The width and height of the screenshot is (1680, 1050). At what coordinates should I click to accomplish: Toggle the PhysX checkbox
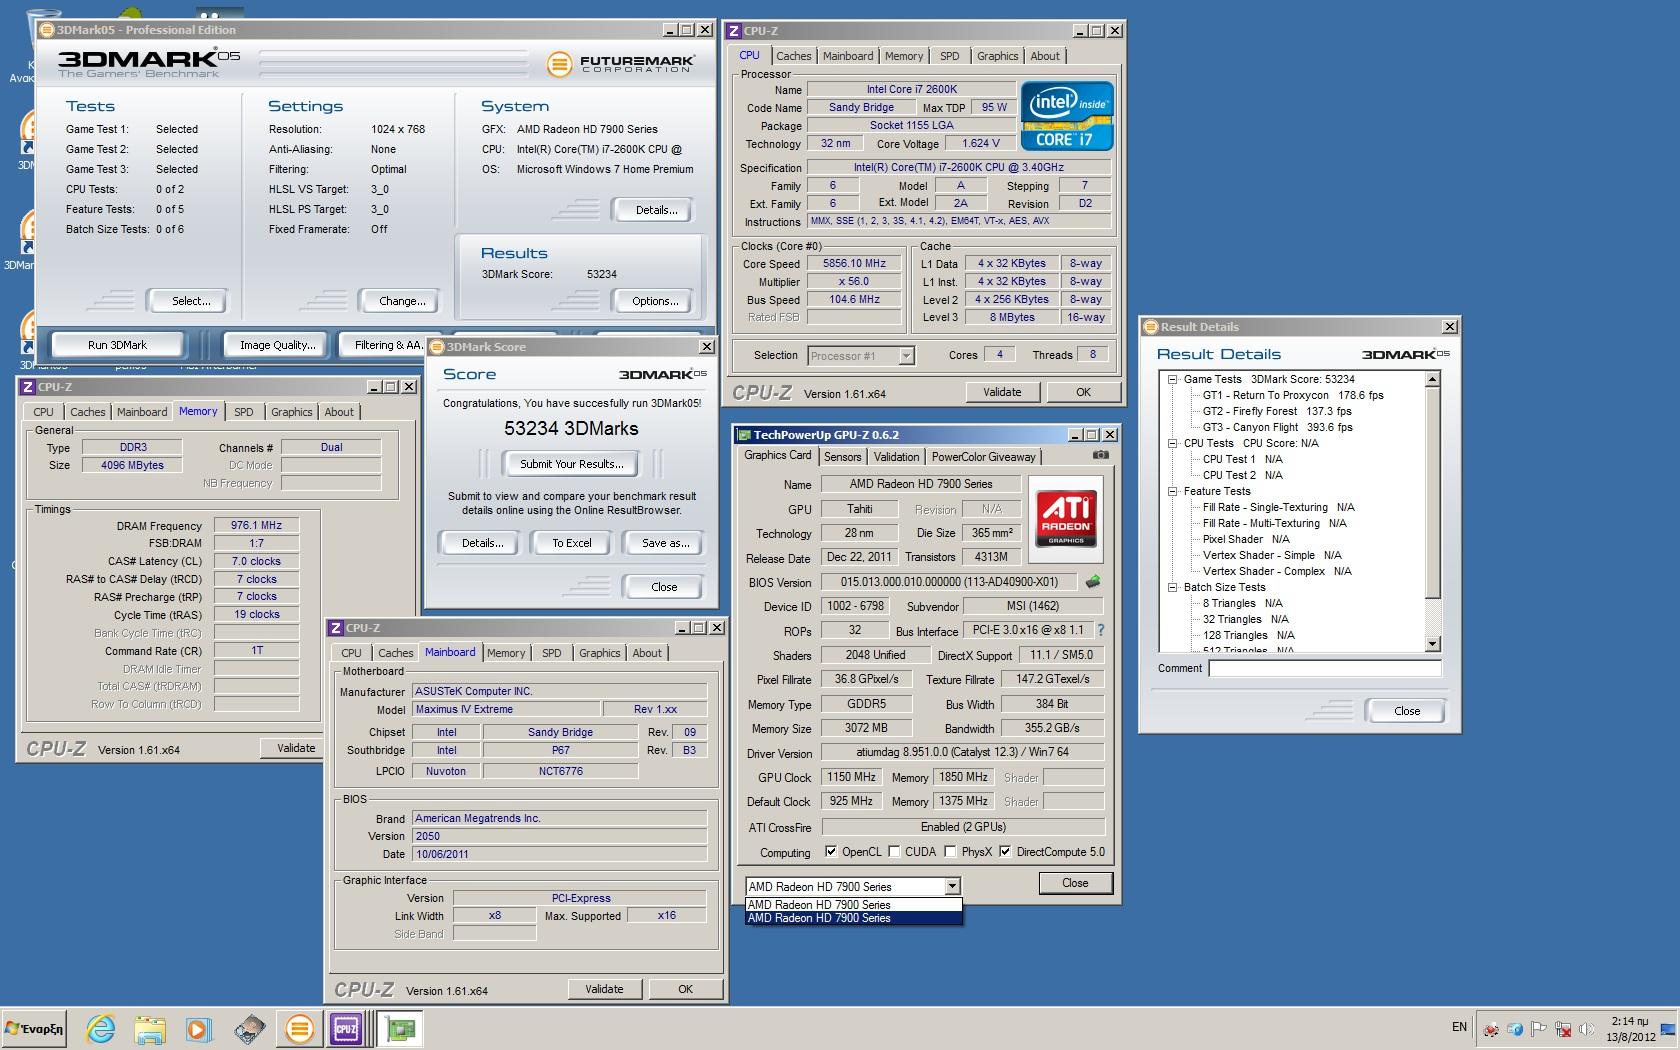[x=950, y=852]
